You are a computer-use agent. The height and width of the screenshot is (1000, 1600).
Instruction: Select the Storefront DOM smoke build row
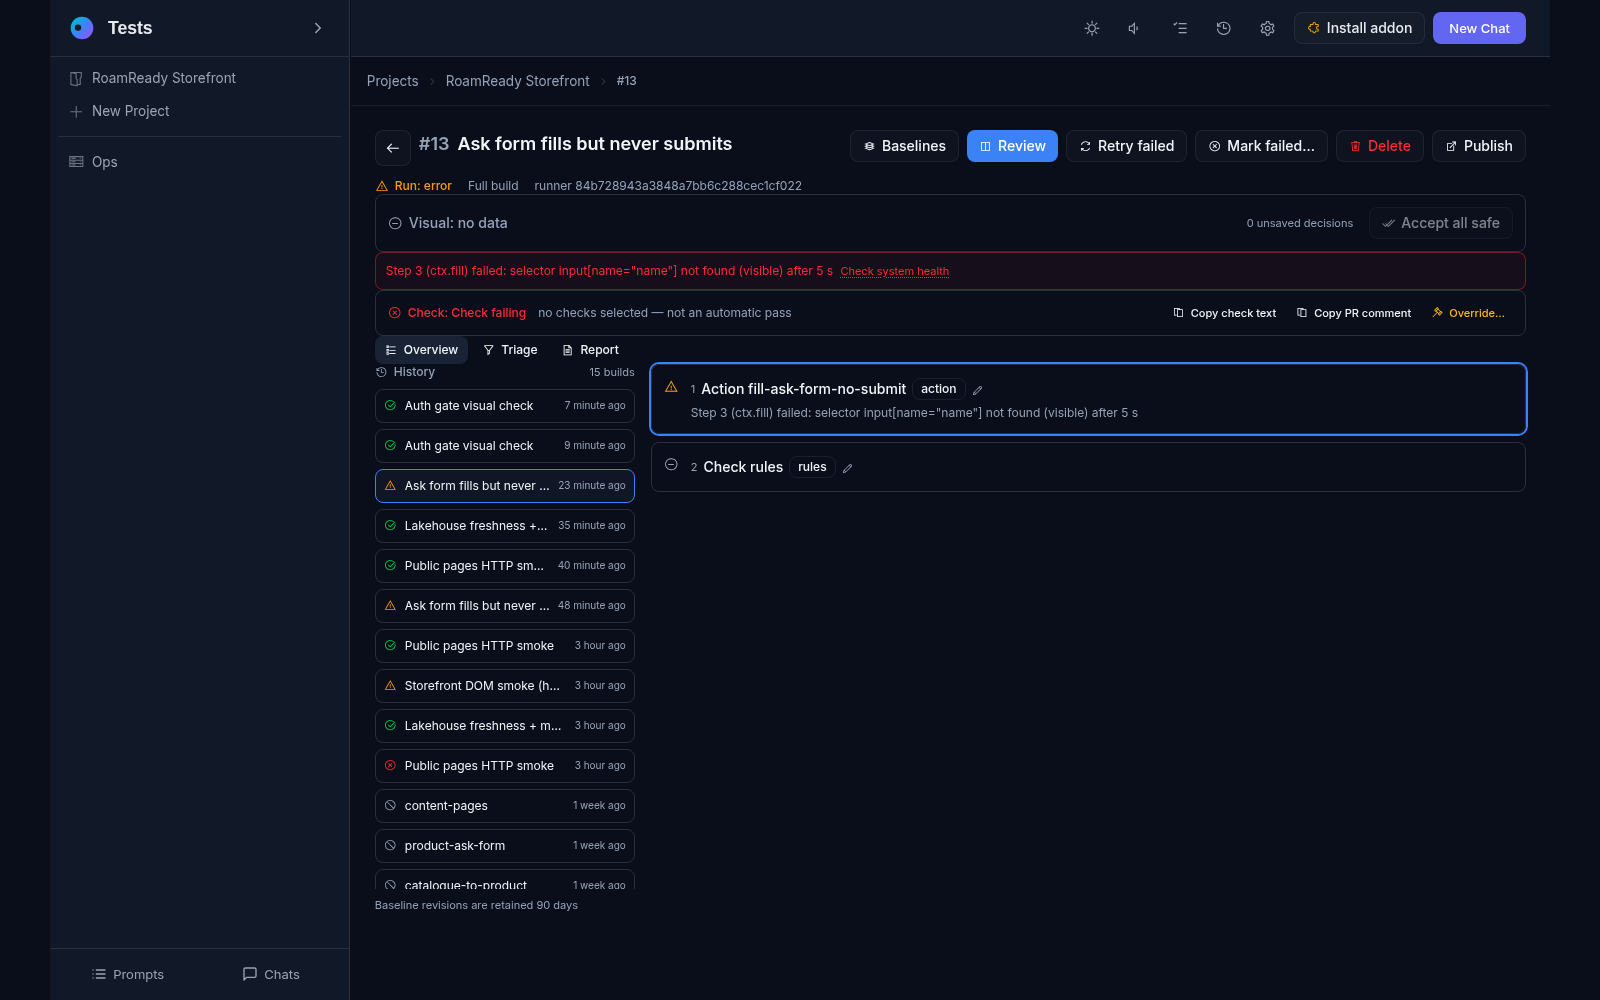[505, 686]
